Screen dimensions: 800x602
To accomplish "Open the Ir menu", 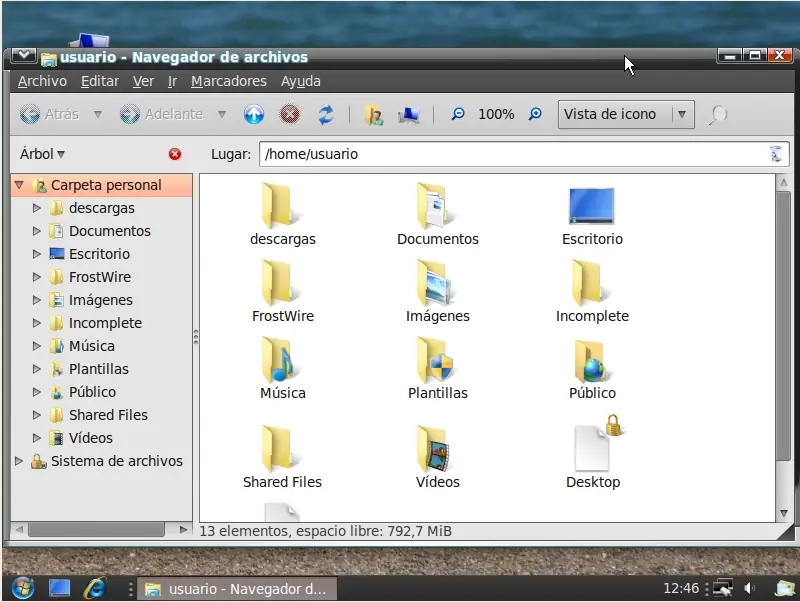I will [x=172, y=81].
